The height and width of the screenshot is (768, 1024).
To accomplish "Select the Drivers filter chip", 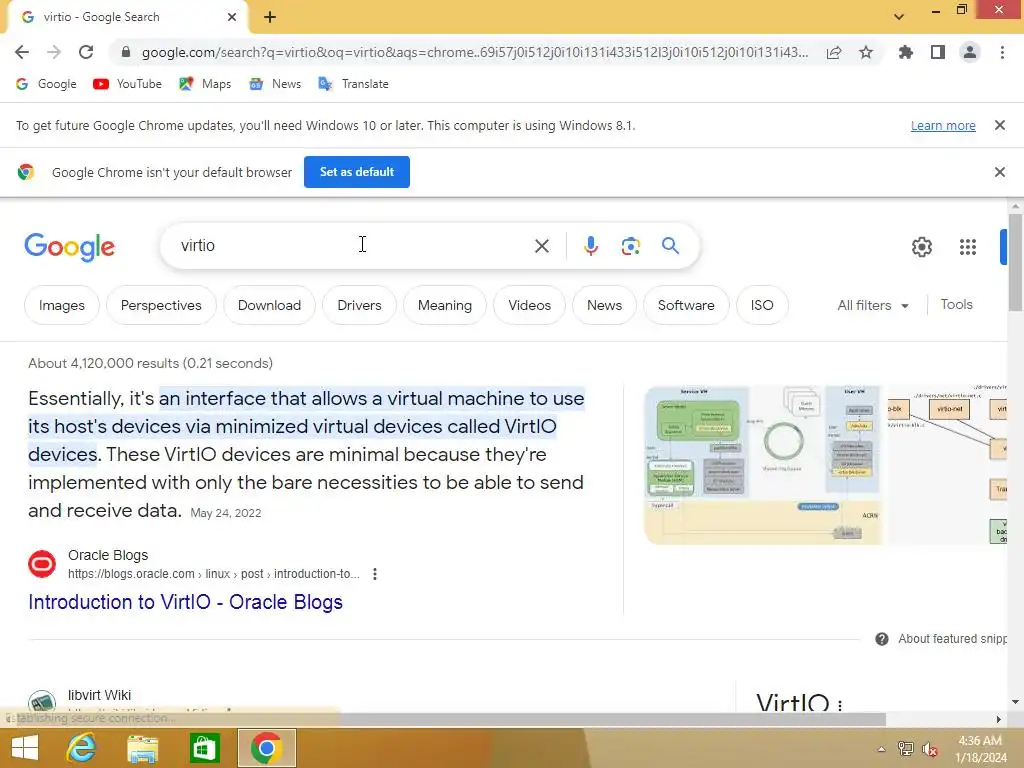I will 359,305.
